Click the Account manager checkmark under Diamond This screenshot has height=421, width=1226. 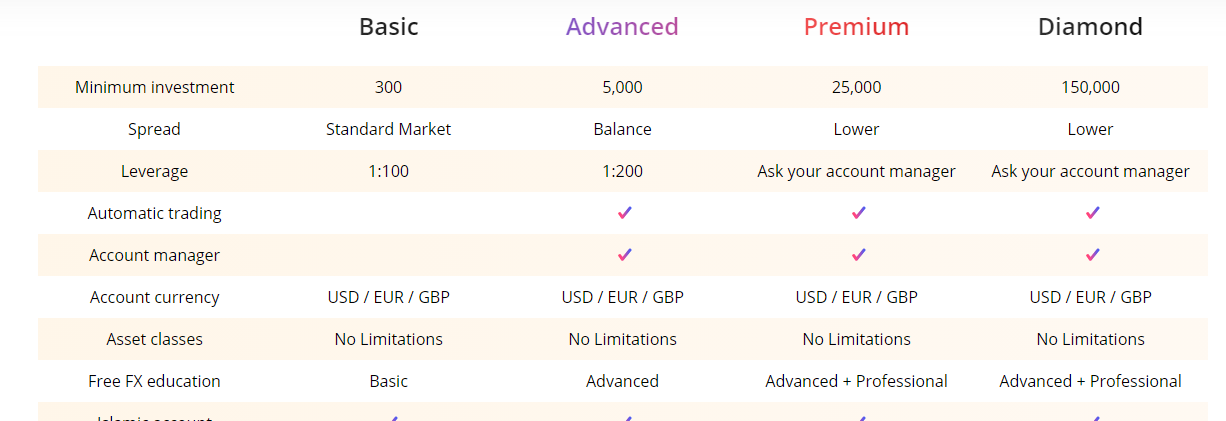[x=1092, y=254]
